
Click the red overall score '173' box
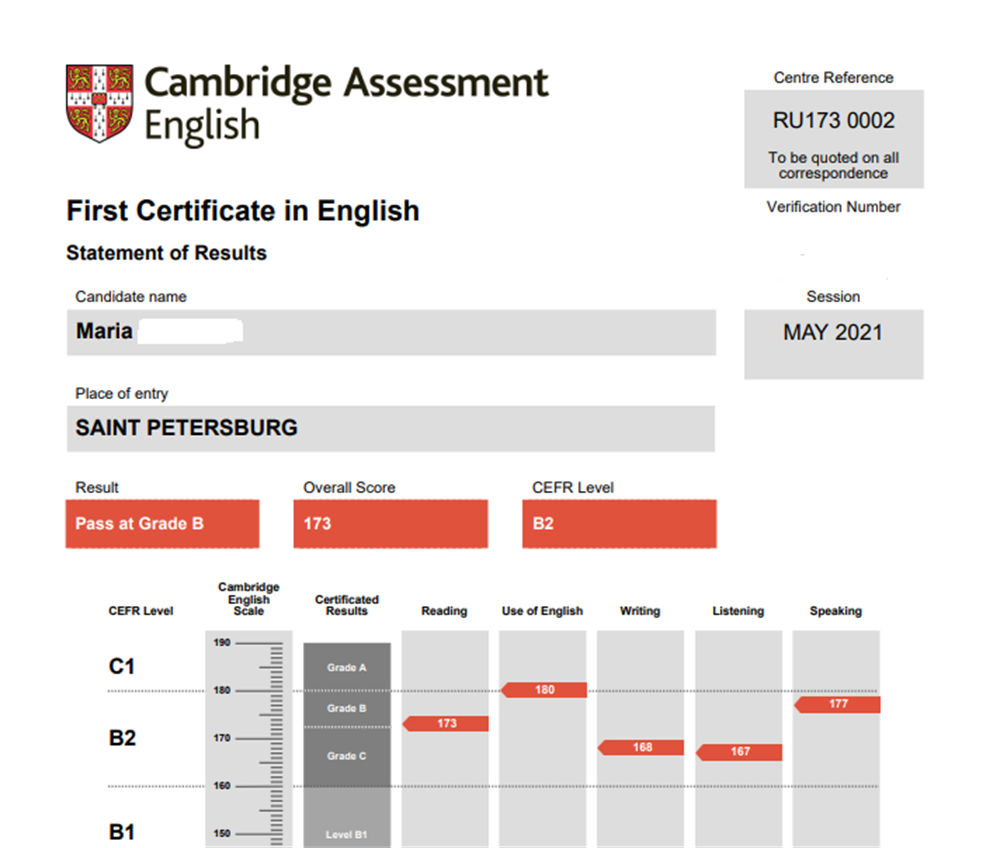[x=390, y=523]
